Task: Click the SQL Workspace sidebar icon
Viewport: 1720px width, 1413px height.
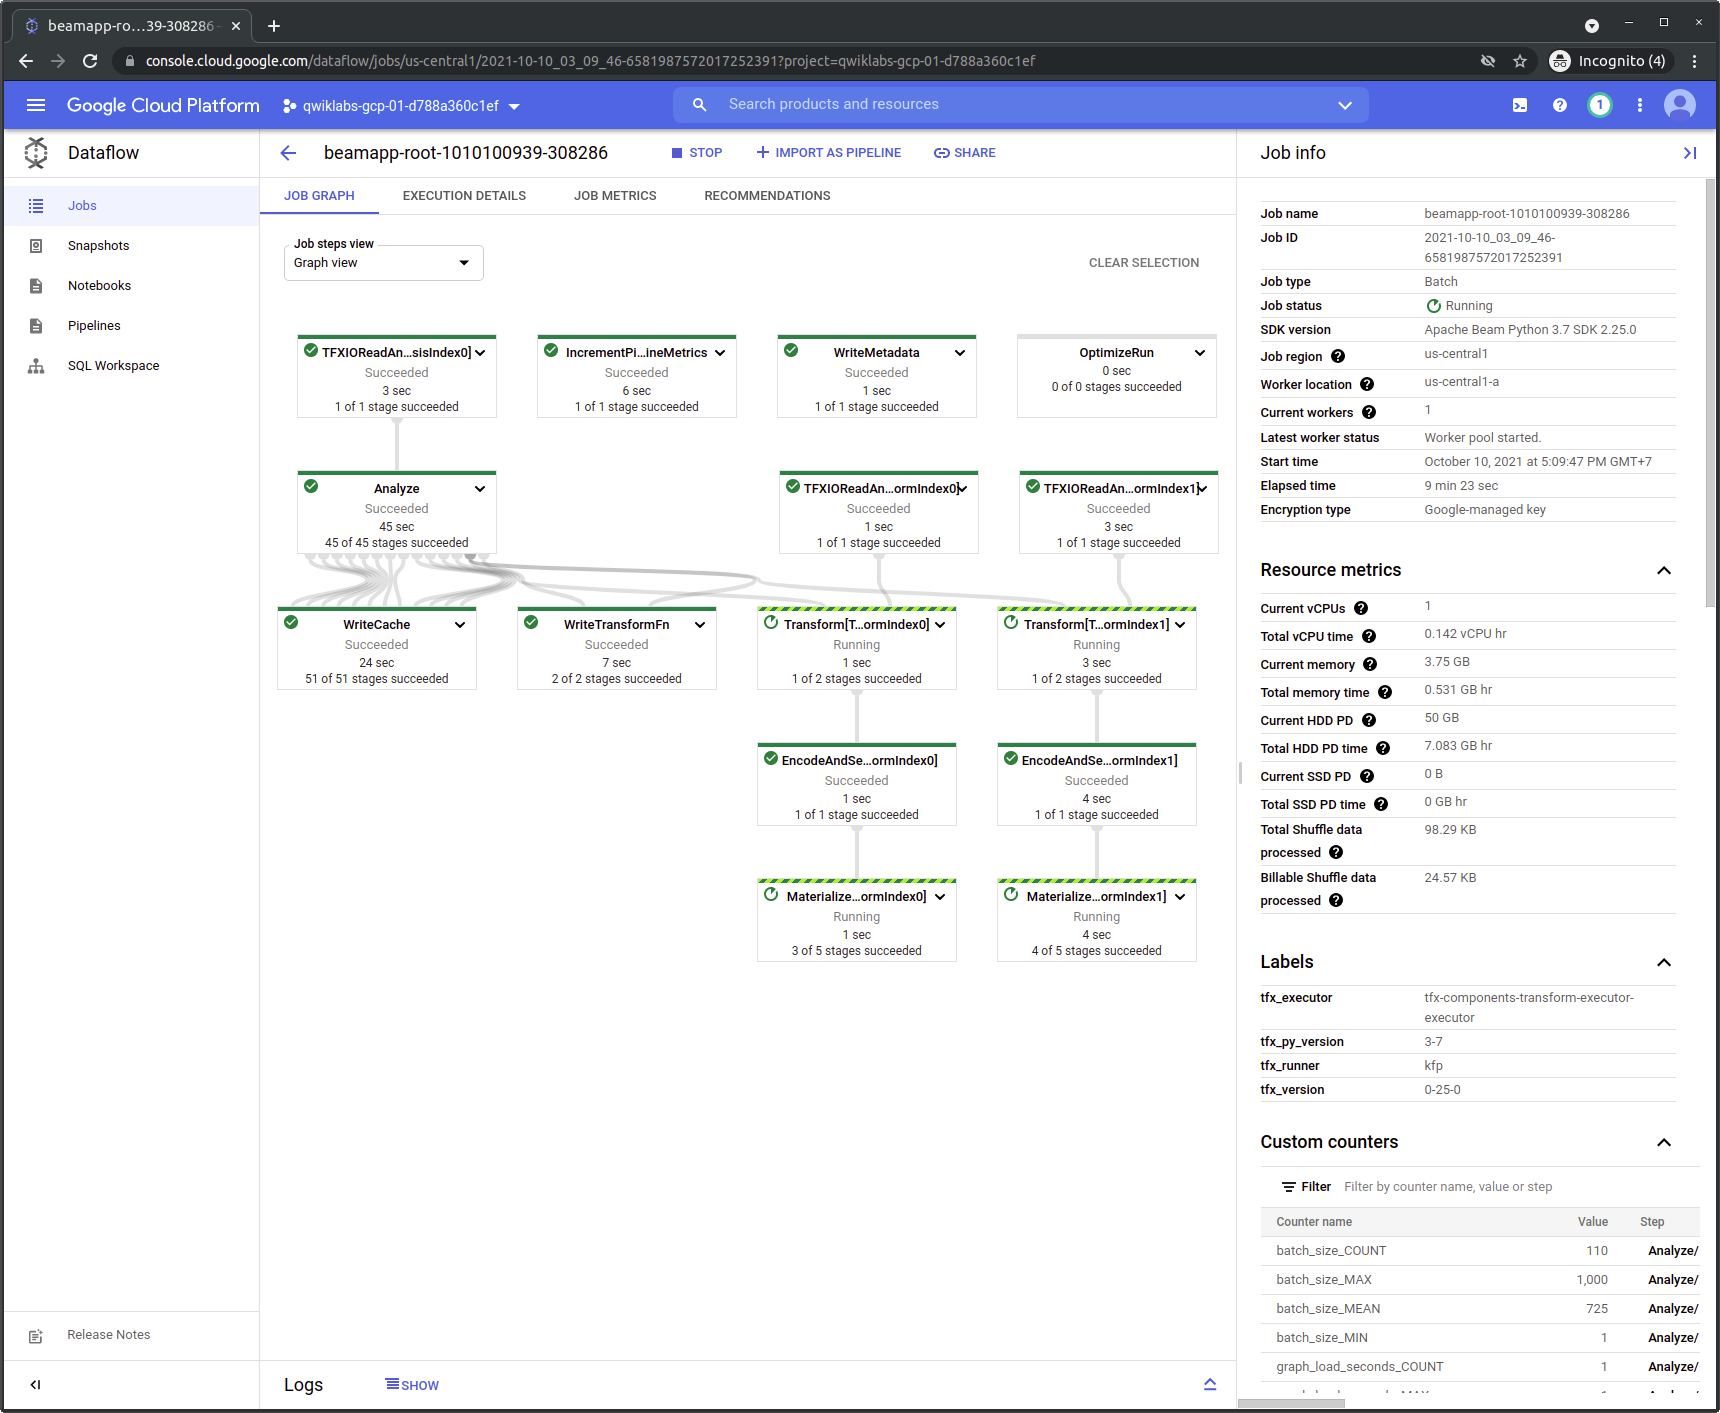Action: point(36,366)
